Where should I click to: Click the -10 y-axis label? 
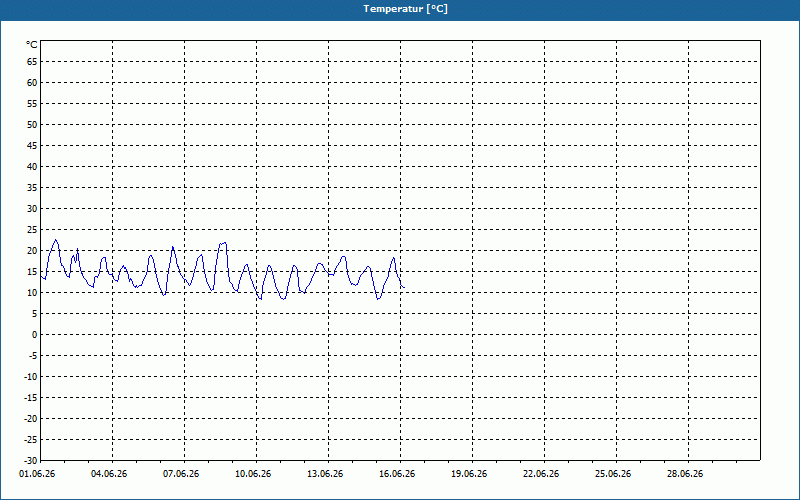pos(31,377)
